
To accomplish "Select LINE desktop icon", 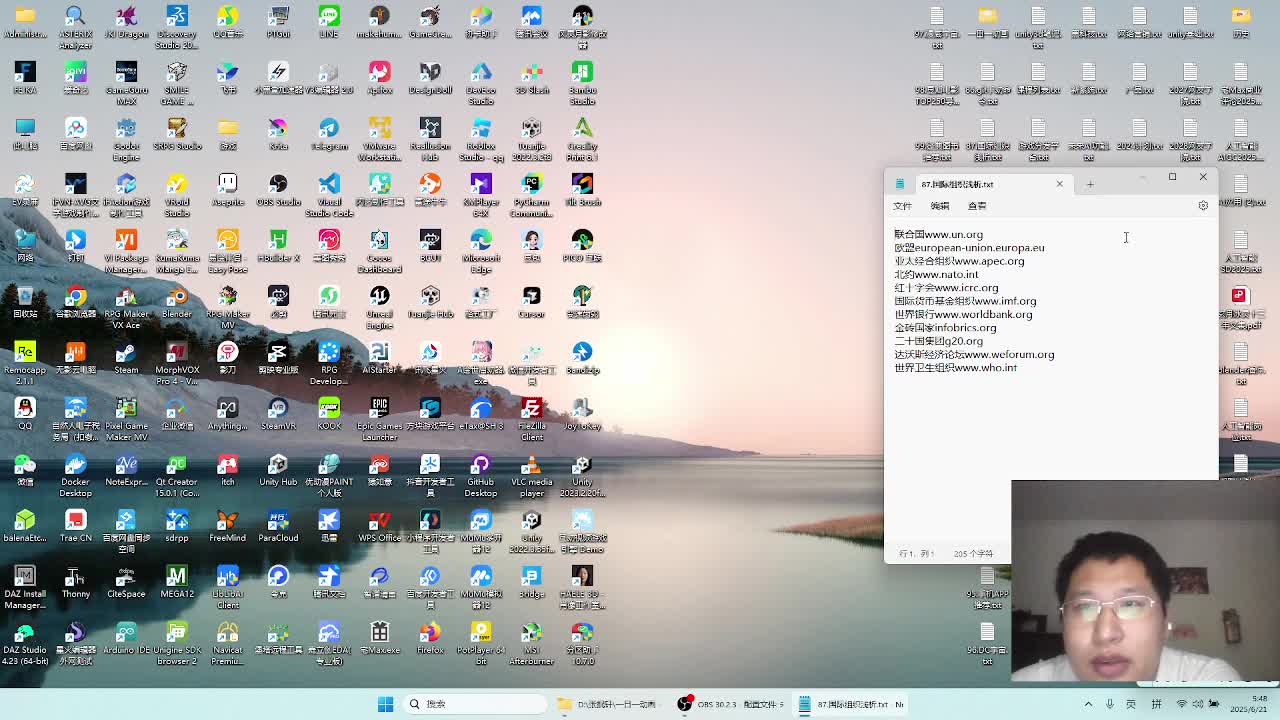I will point(329,22).
